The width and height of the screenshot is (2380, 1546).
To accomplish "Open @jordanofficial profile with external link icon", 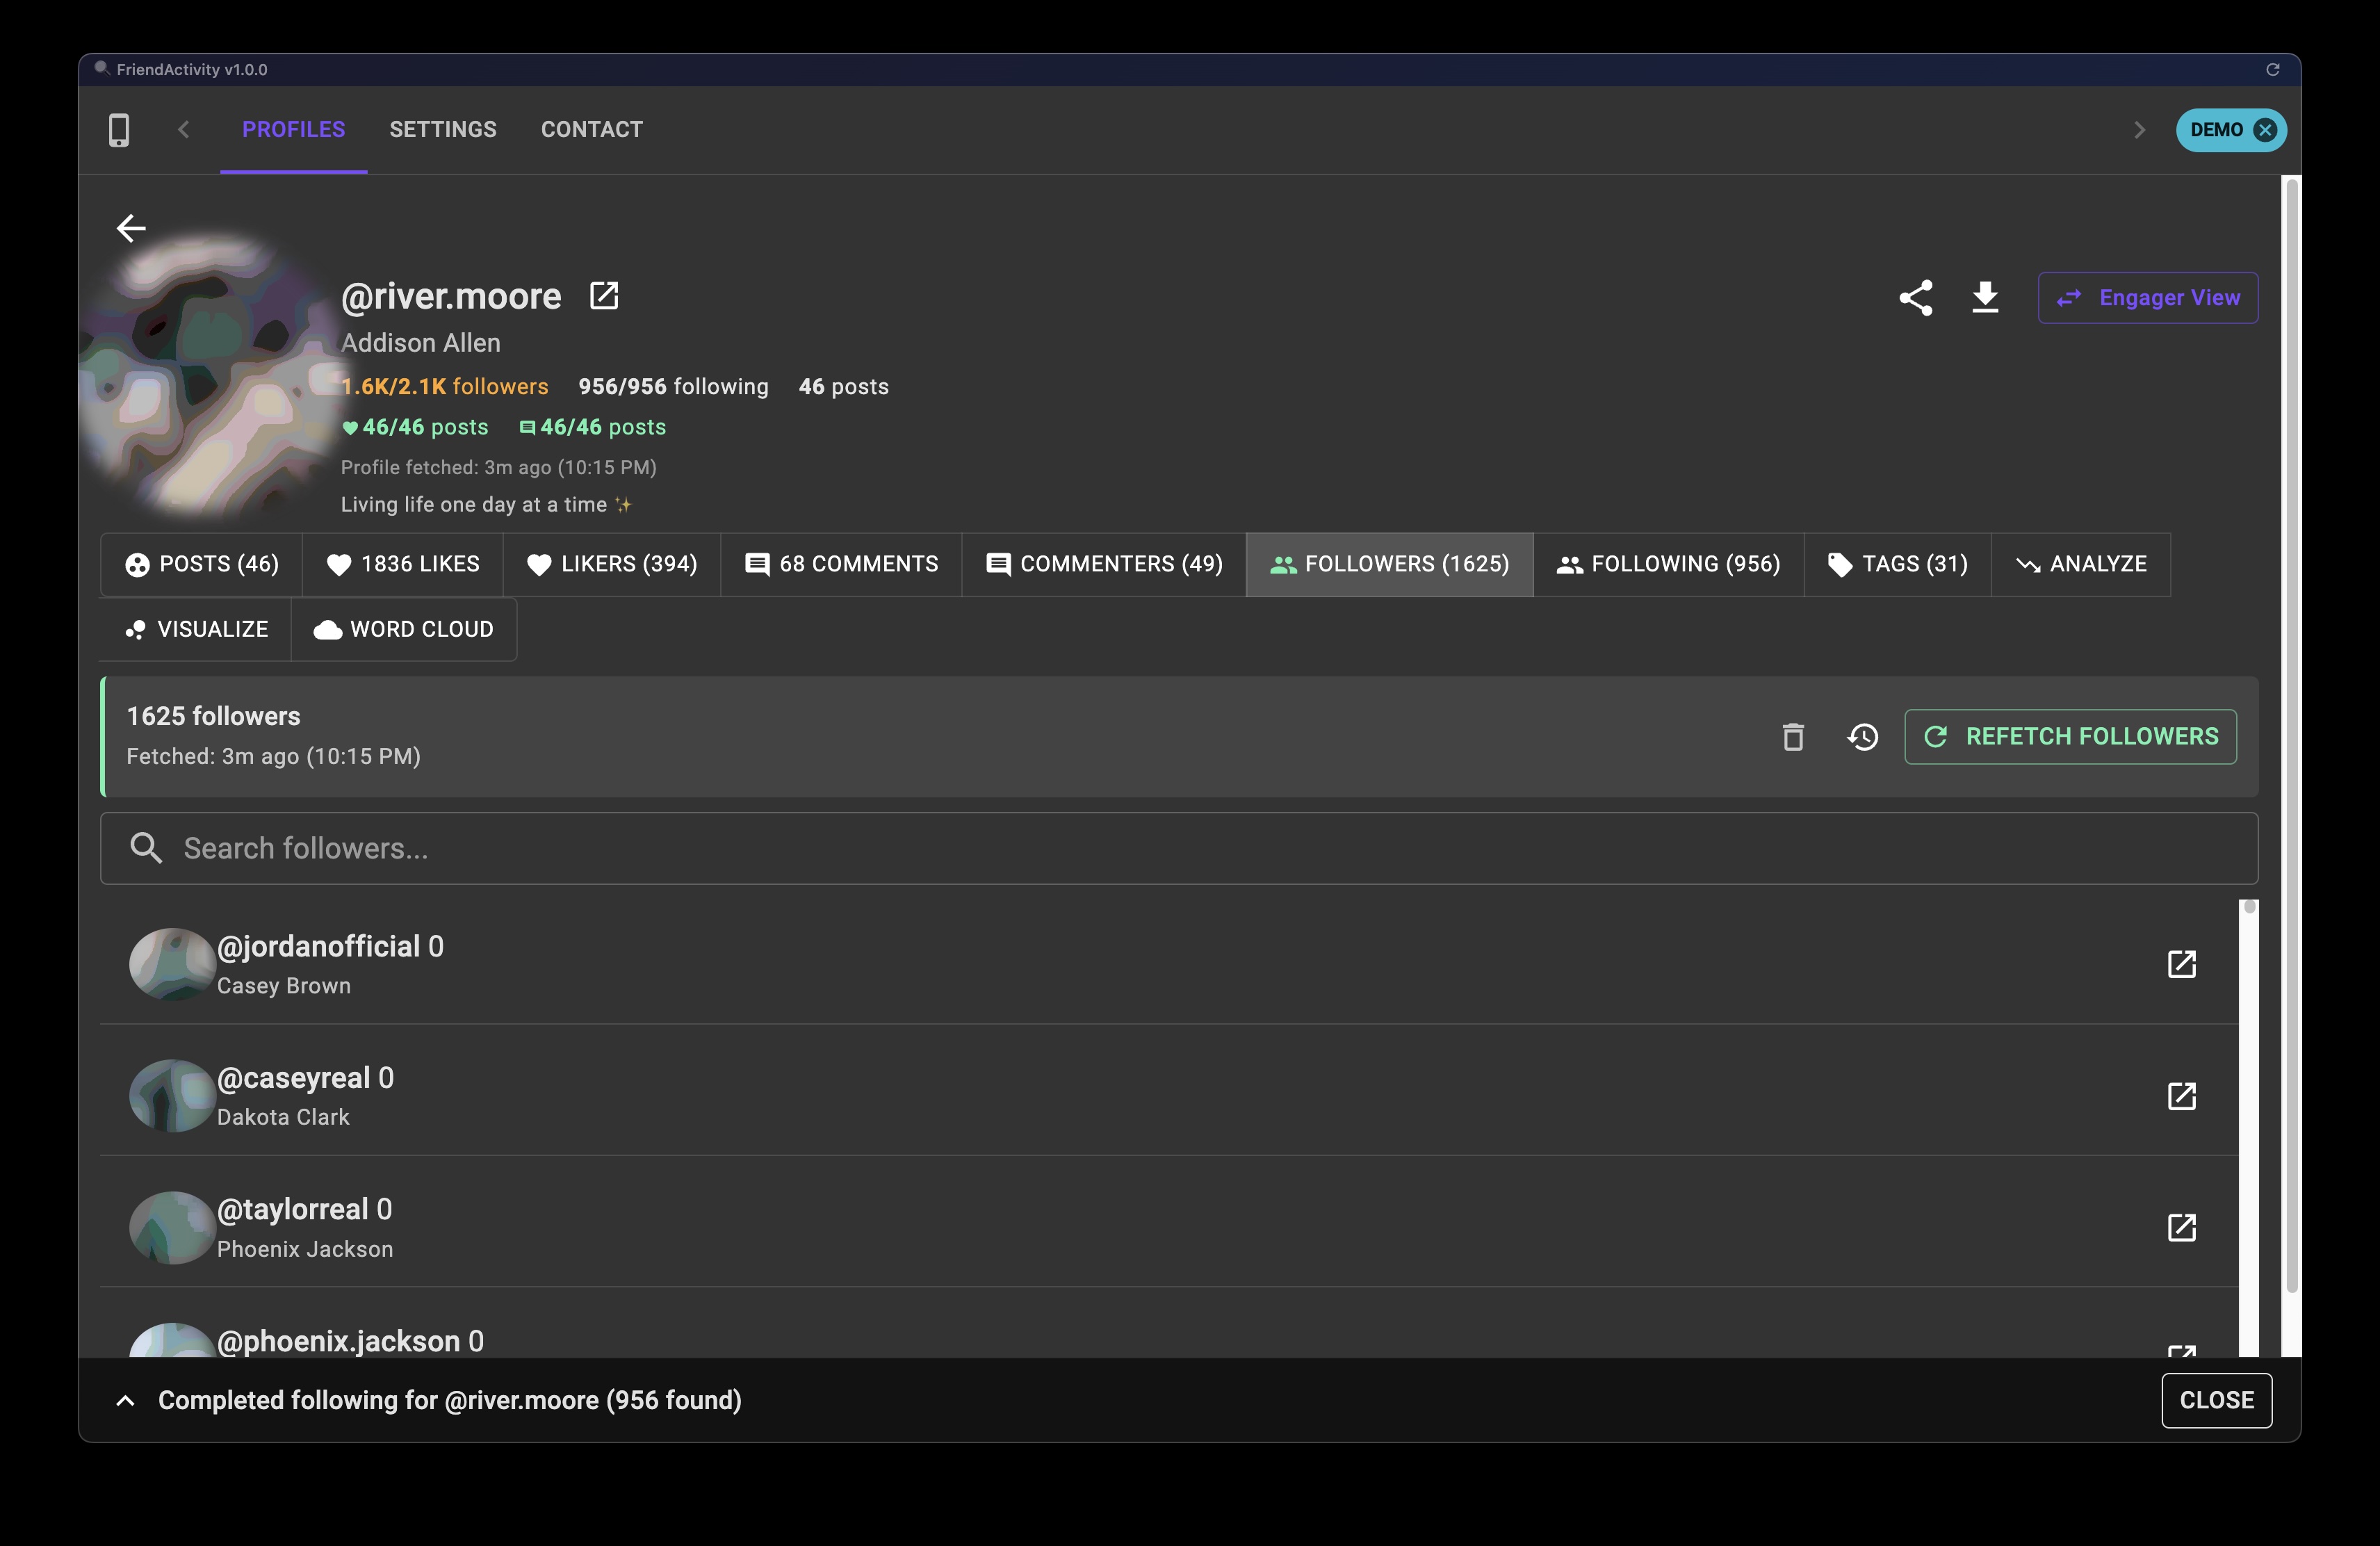I will [2182, 964].
